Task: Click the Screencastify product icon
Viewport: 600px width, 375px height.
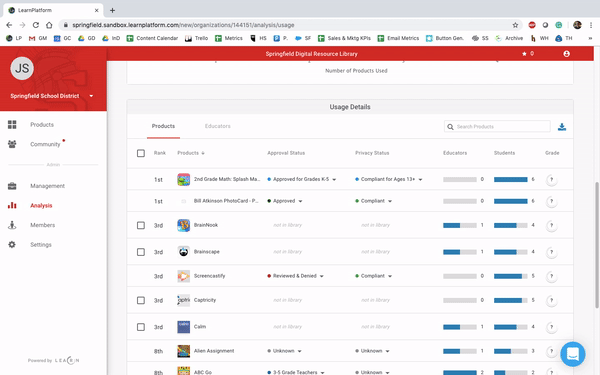Action: tap(184, 276)
